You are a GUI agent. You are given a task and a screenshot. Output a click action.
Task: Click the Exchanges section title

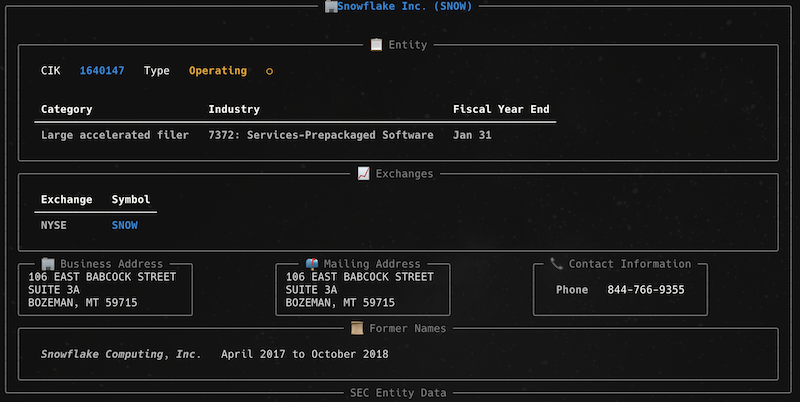tap(405, 174)
